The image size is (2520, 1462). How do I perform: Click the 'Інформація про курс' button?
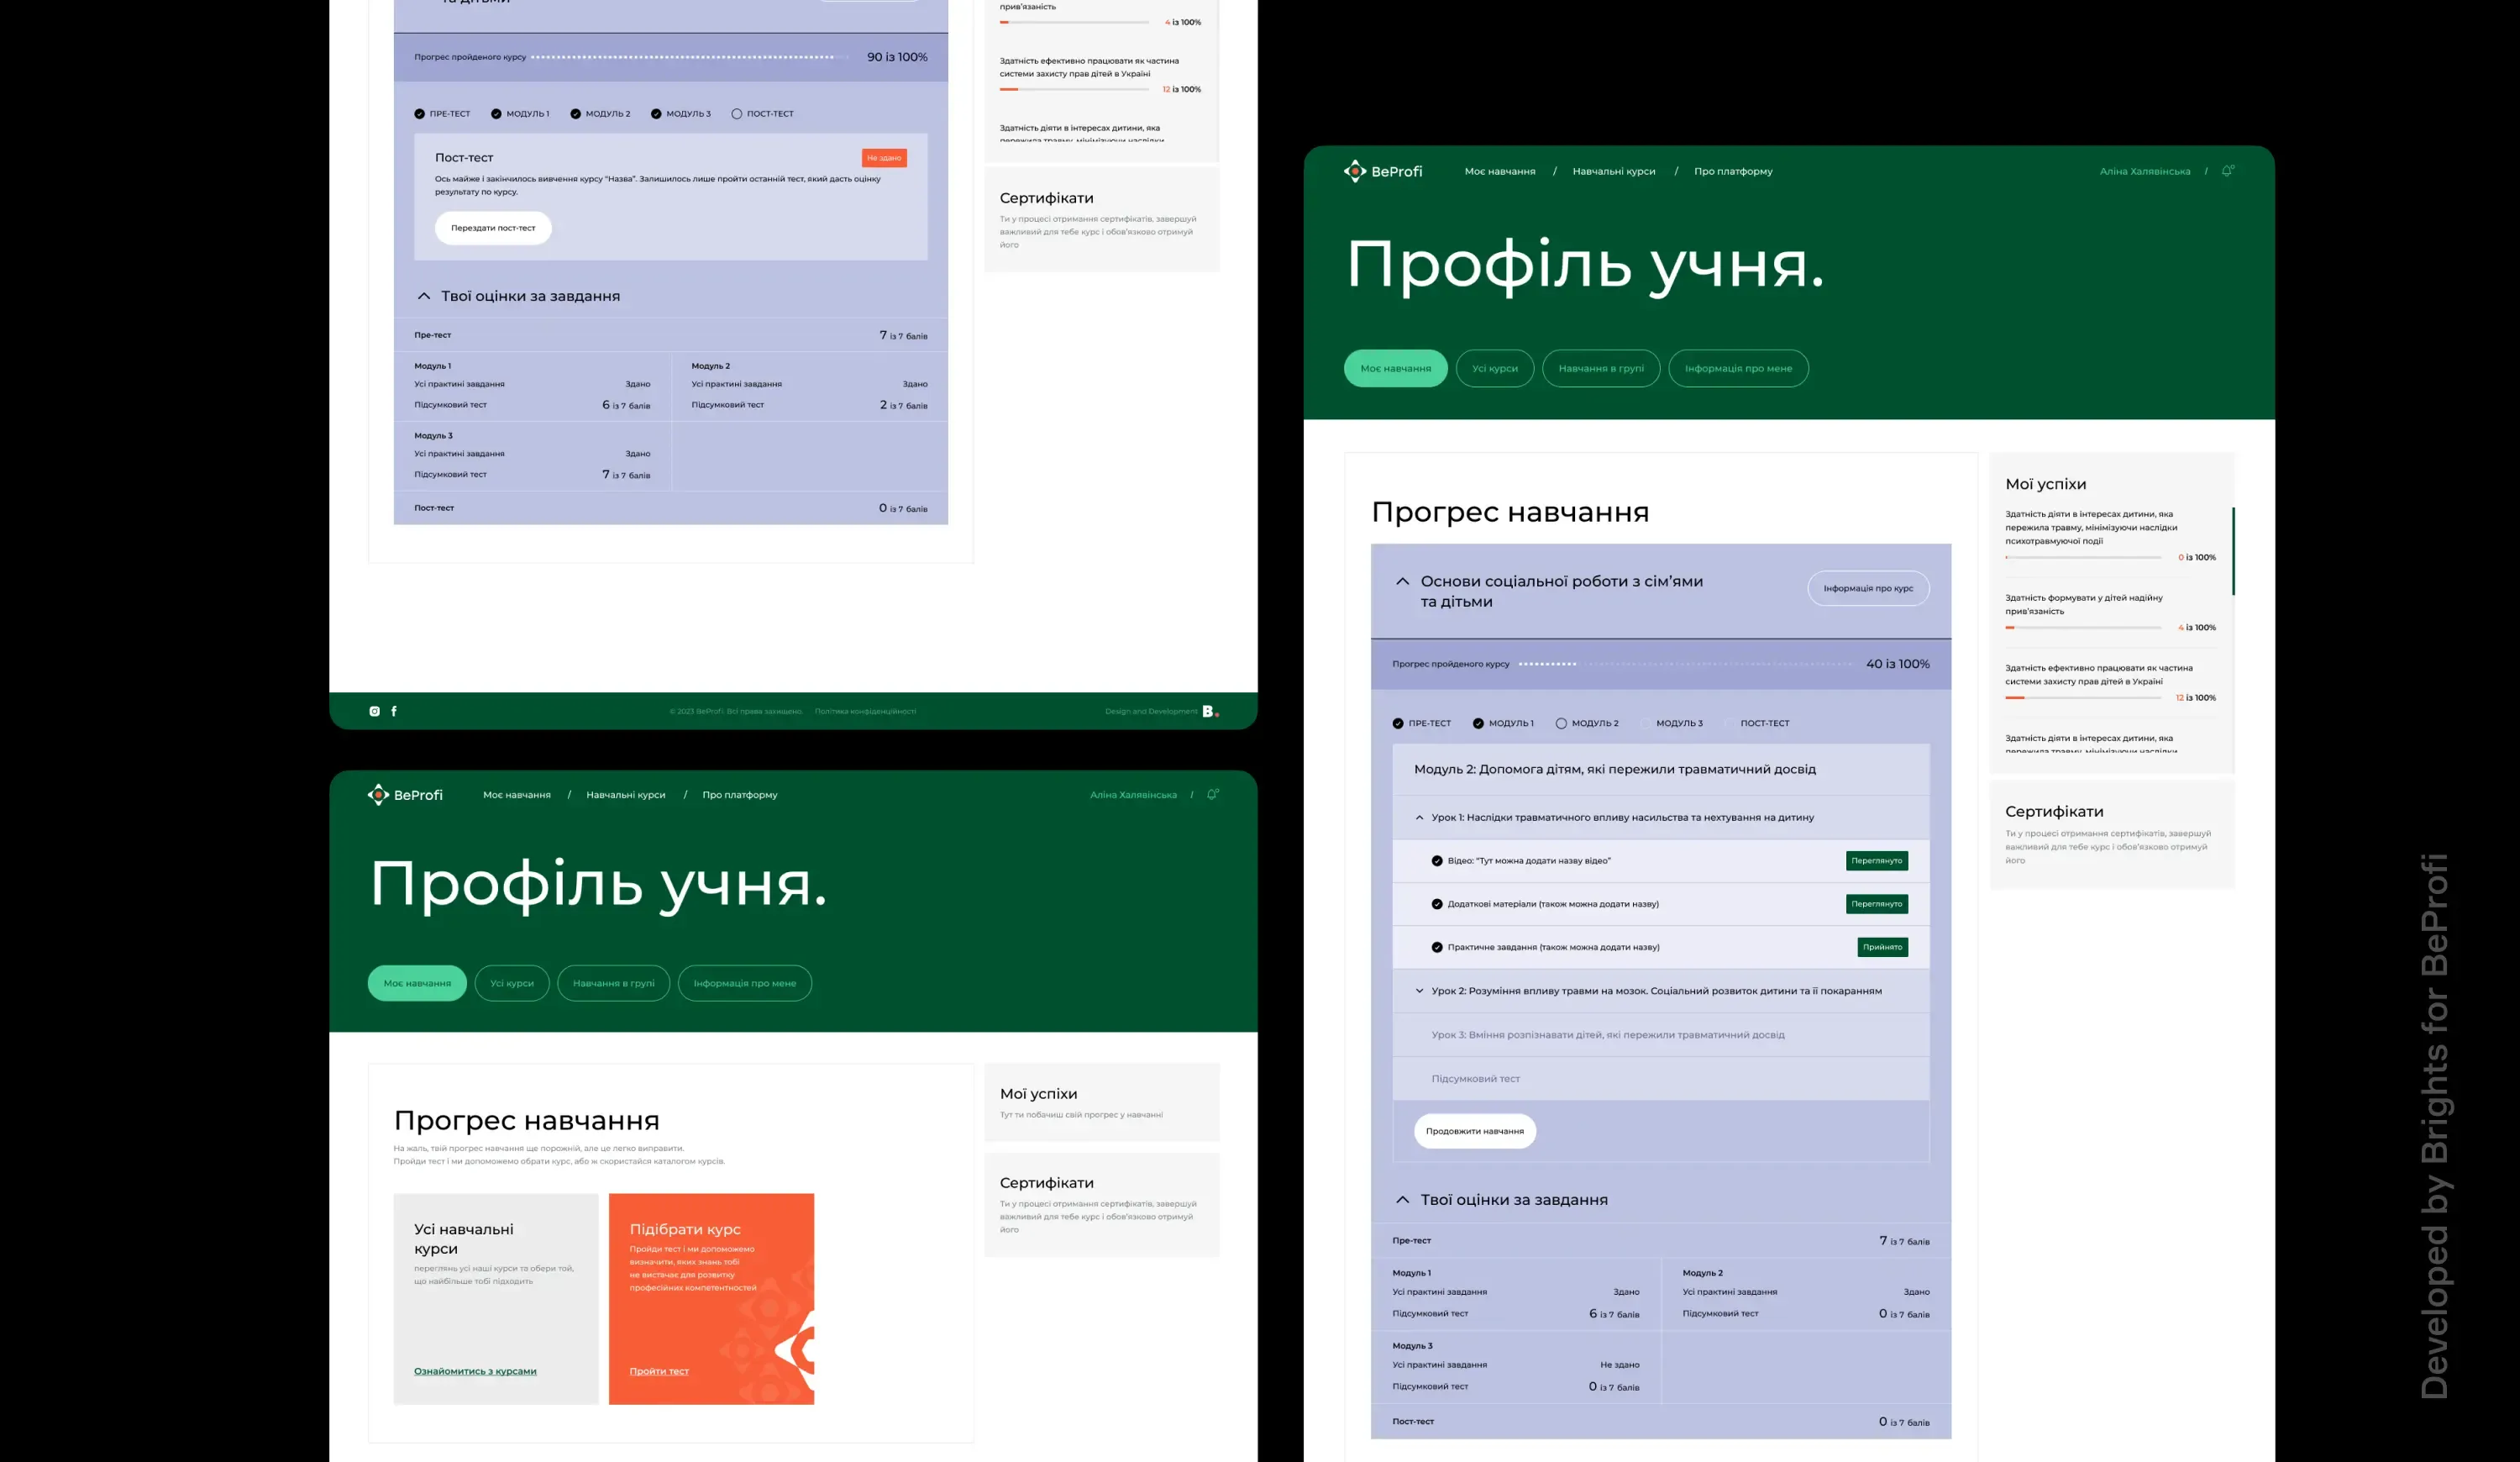1867,588
